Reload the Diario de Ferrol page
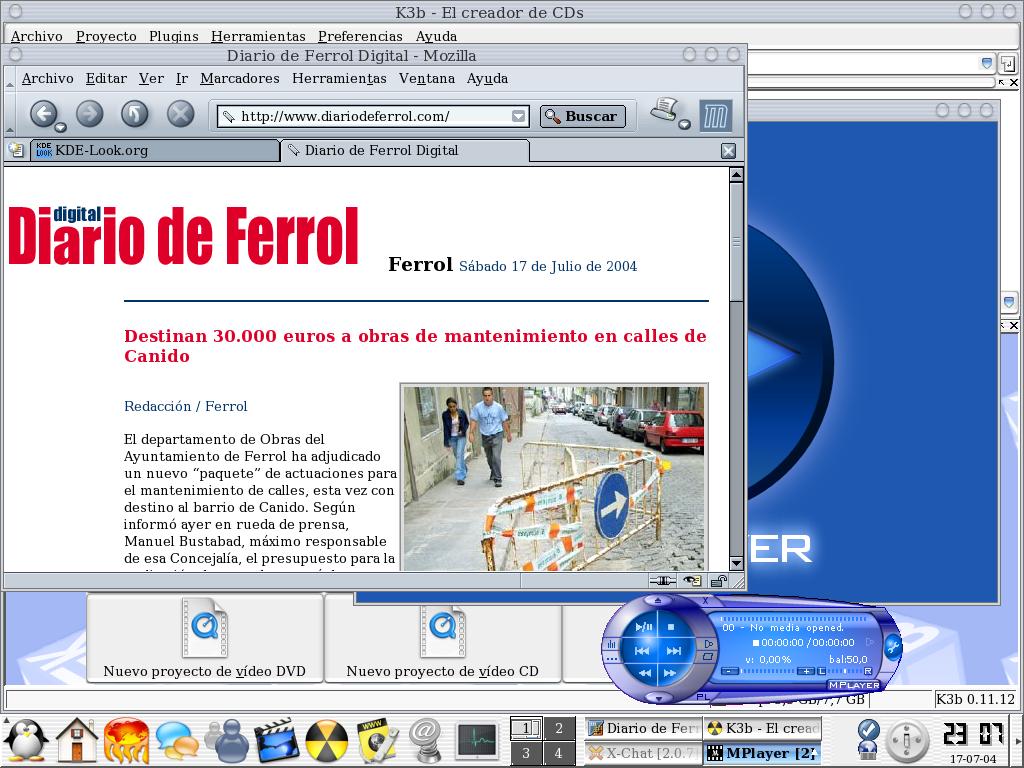This screenshot has width=1024, height=768. 135,114
